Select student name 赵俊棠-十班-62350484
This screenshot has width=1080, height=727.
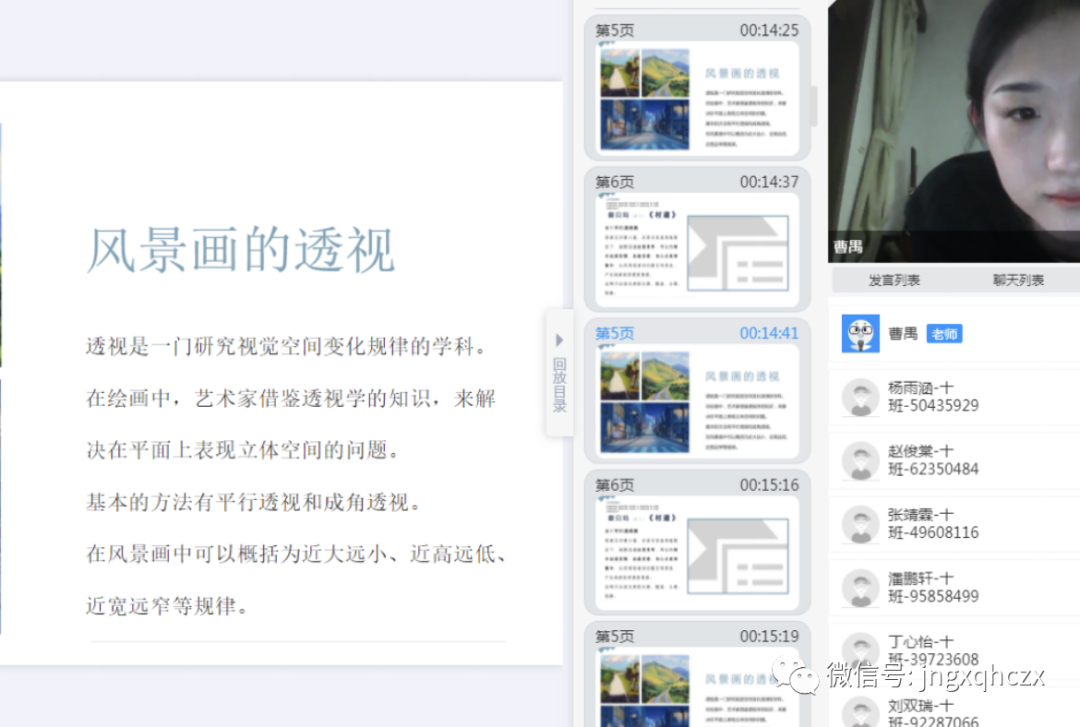933,460
